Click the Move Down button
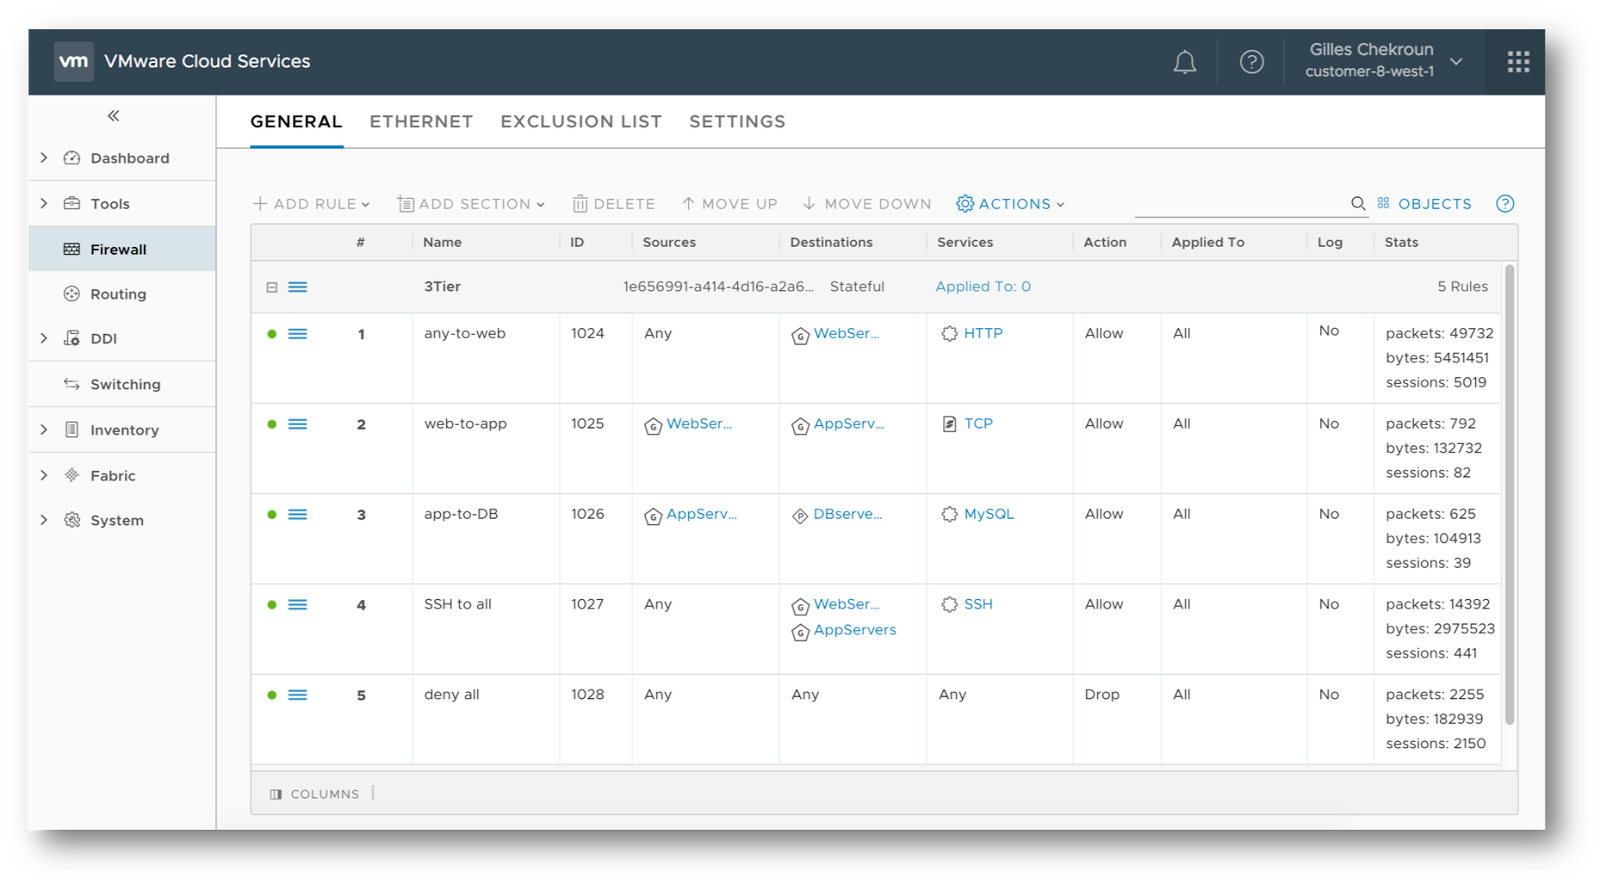1600x884 pixels. [x=866, y=204]
